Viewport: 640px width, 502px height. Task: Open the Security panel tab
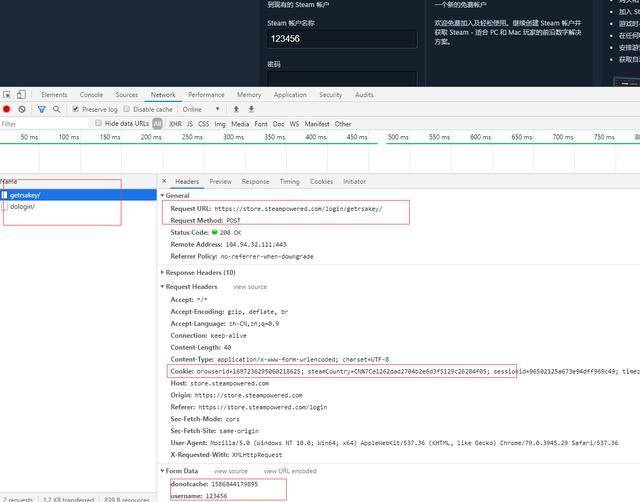331,95
